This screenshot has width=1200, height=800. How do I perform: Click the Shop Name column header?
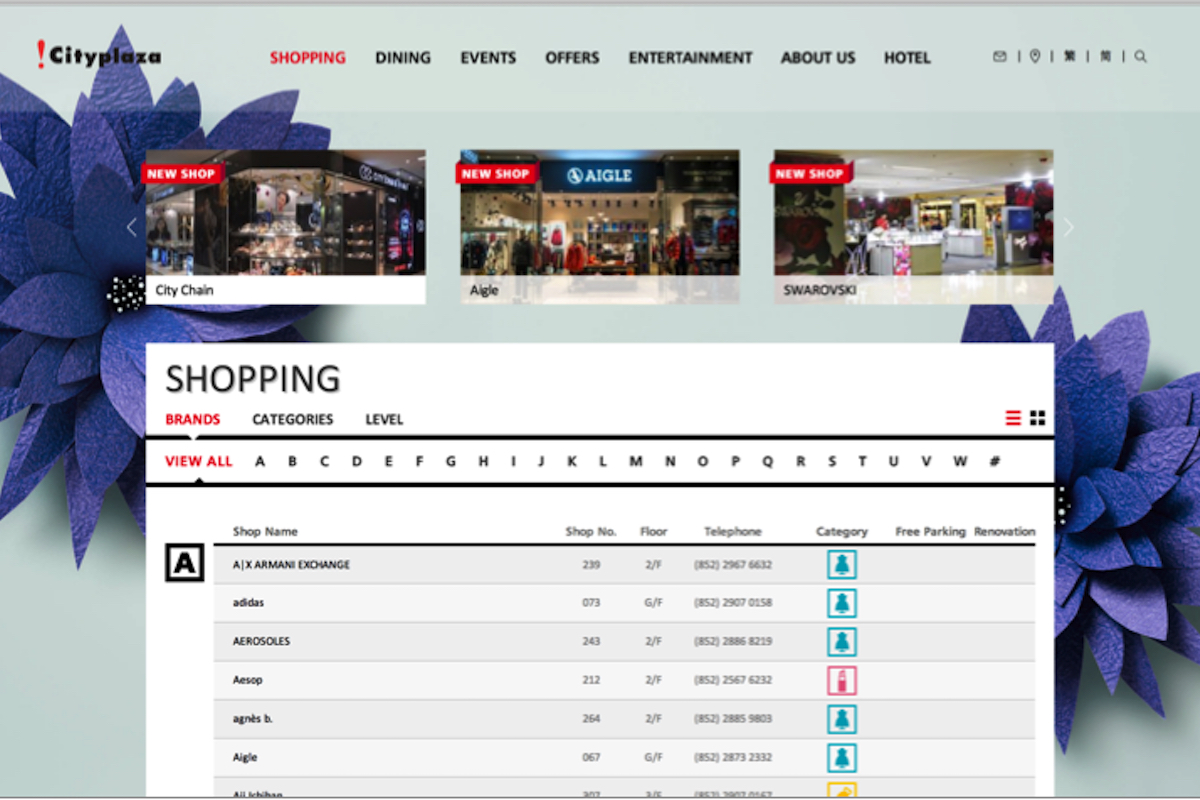click(x=265, y=532)
